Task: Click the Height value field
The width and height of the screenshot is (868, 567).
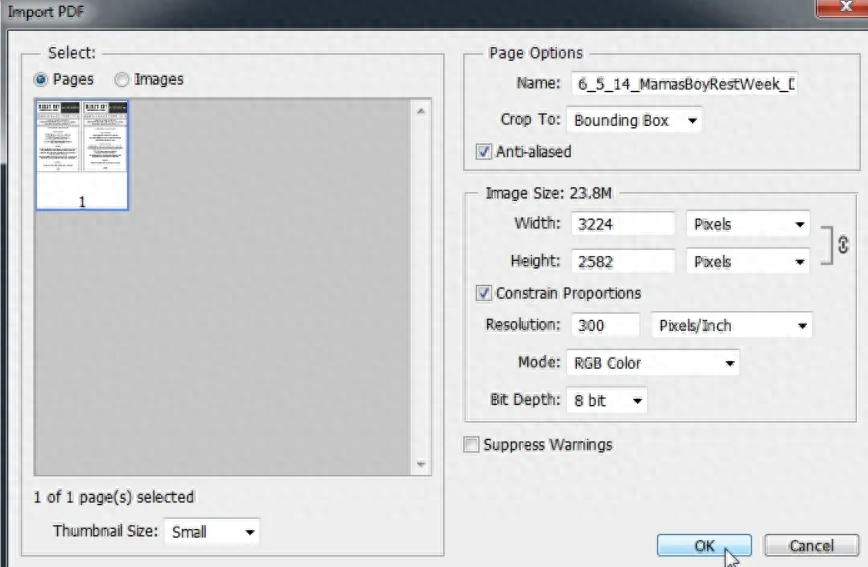Action: point(623,261)
